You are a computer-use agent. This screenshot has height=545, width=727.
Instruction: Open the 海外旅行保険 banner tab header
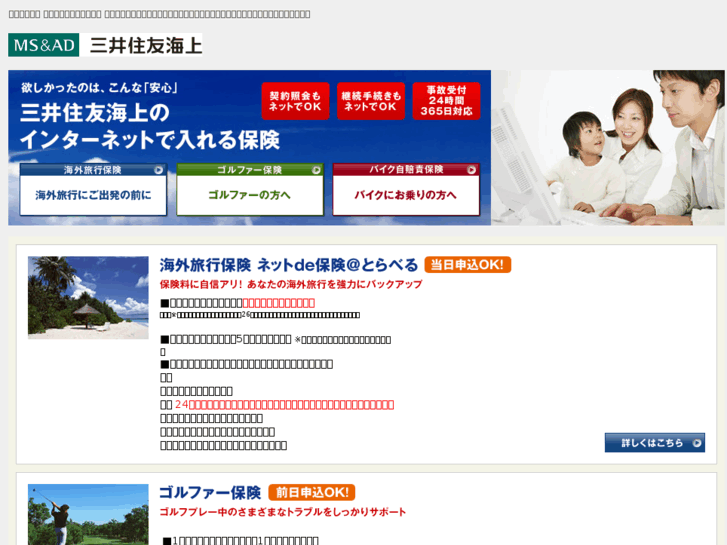pyautogui.click(x=93, y=170)
